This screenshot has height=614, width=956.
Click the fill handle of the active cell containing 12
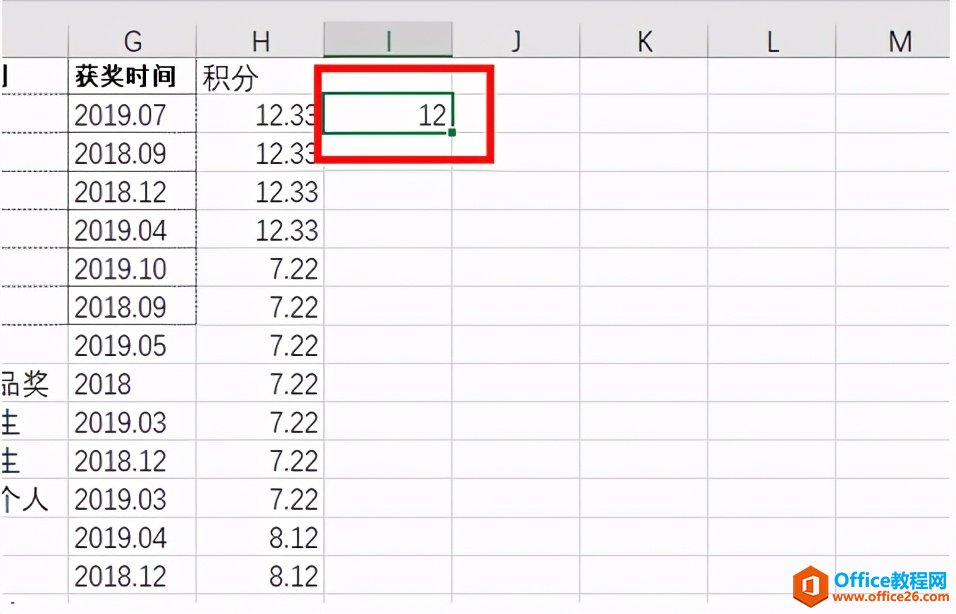452,132
